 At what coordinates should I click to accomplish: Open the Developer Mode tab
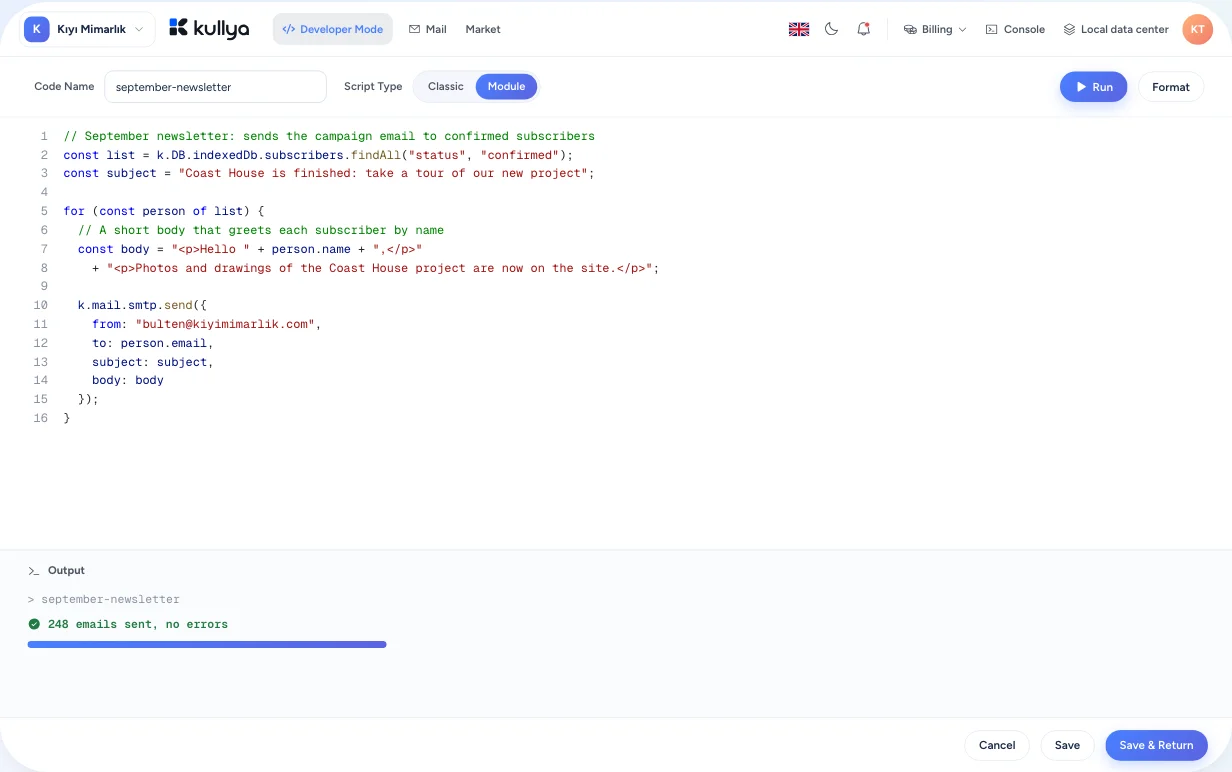pyautogui.click(x=333, y=29)
